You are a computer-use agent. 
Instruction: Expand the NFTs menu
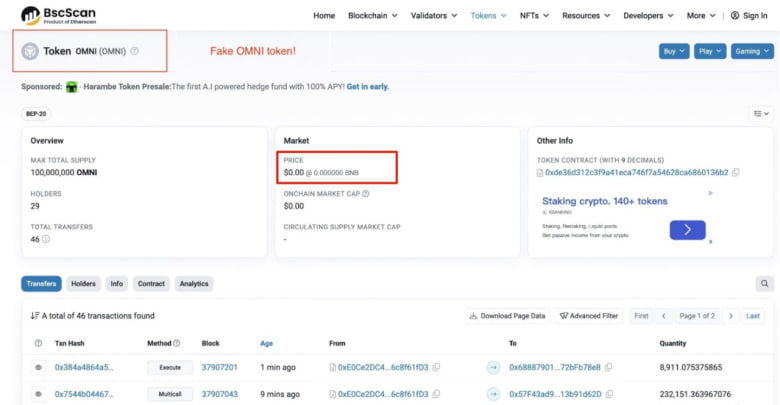[534, 15]
